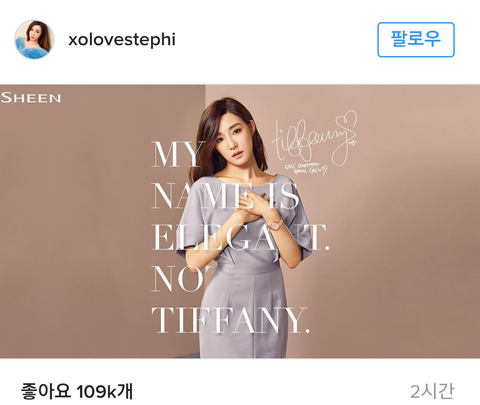Click the 2시간 post timestamp
480x405 pixels.
point(432,391)
